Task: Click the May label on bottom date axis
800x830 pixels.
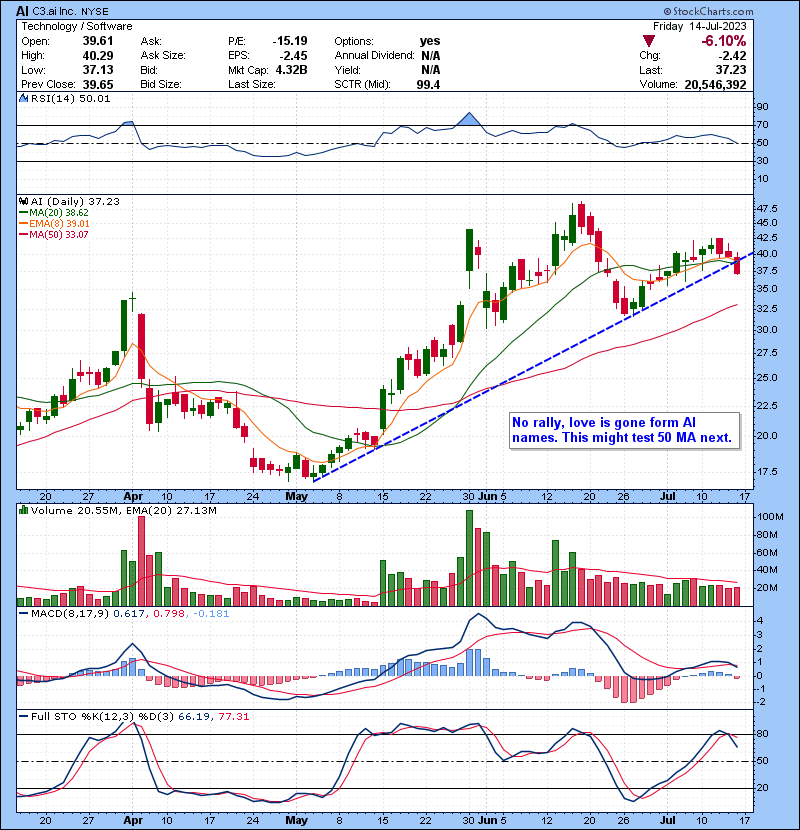Action: pyautogui.click(x=293, y=818)
